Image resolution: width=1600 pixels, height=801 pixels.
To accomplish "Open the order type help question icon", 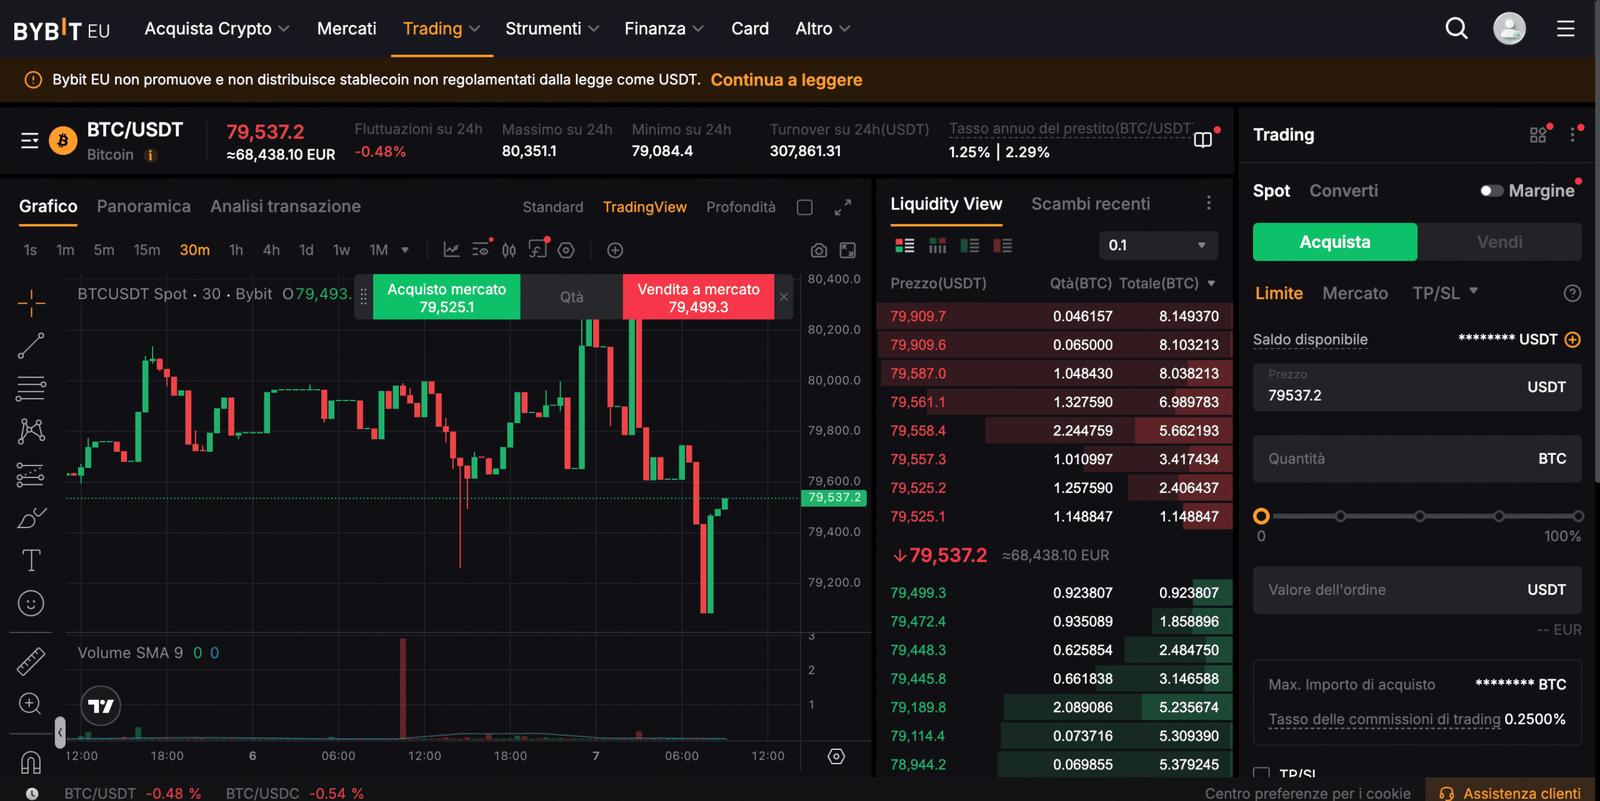I will (1572, 293).
